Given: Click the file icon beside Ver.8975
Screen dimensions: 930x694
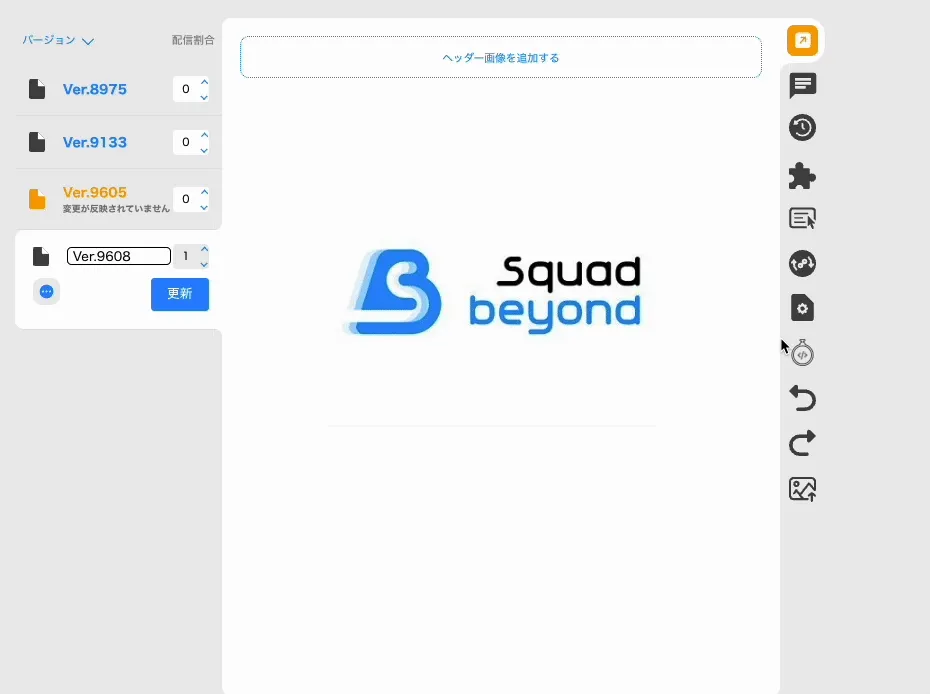Looking at the screenshot, I should 37,89.
